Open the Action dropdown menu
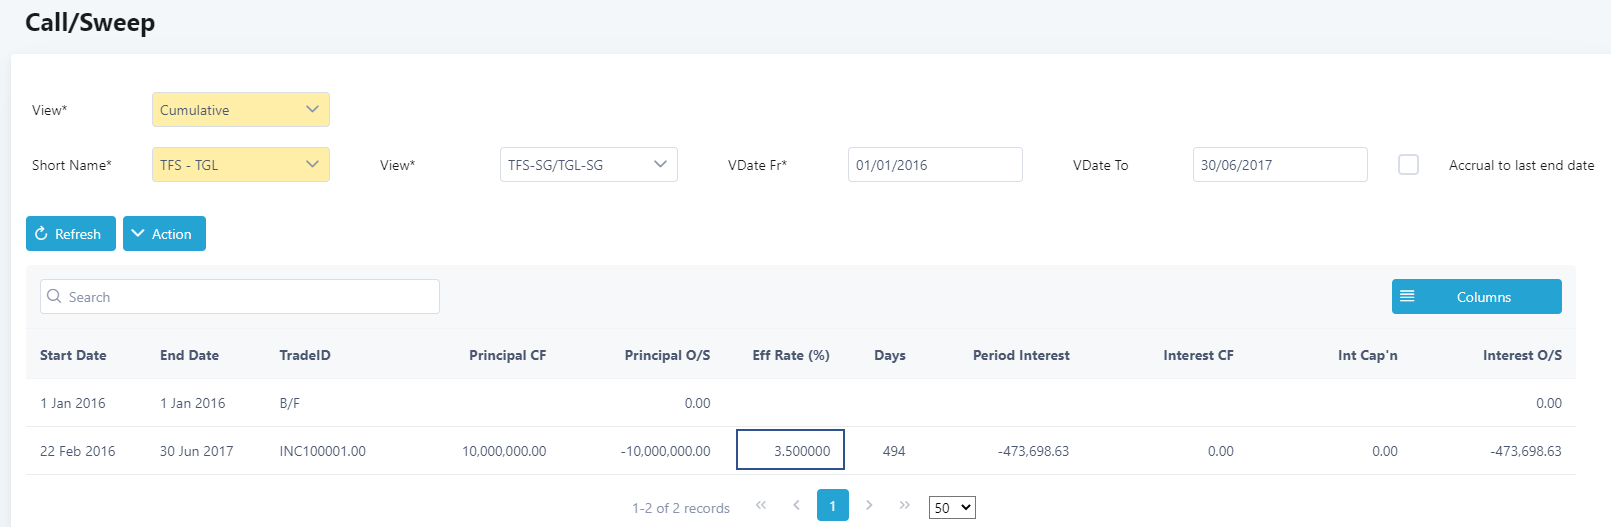The image size is (1611, 527). 164,234
